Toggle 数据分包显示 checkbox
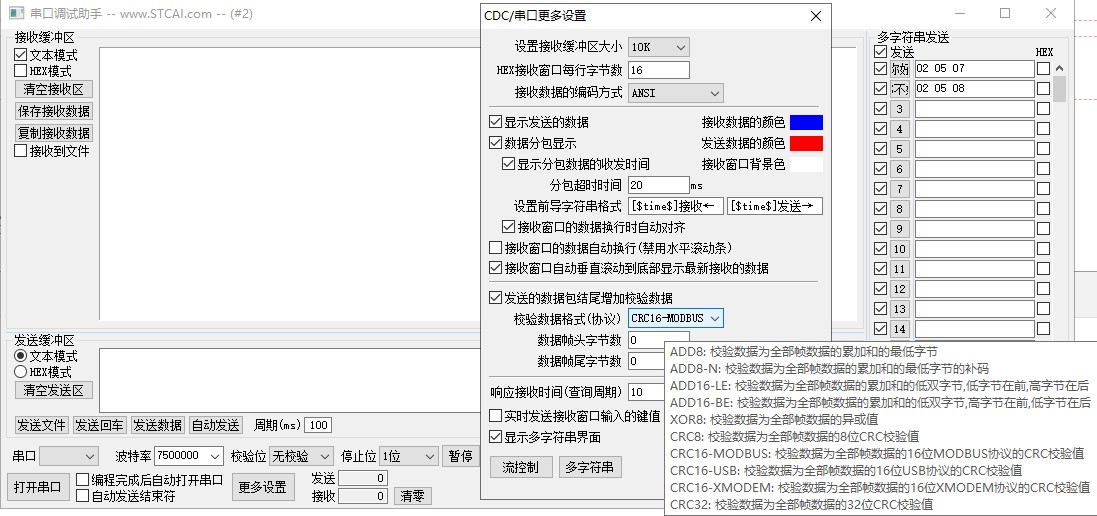Viewport: 1097px width, 516px height. coord(495,143)
